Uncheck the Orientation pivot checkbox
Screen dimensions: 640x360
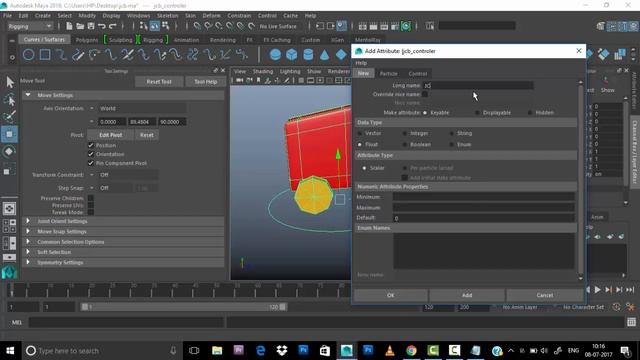pos(91,154)
